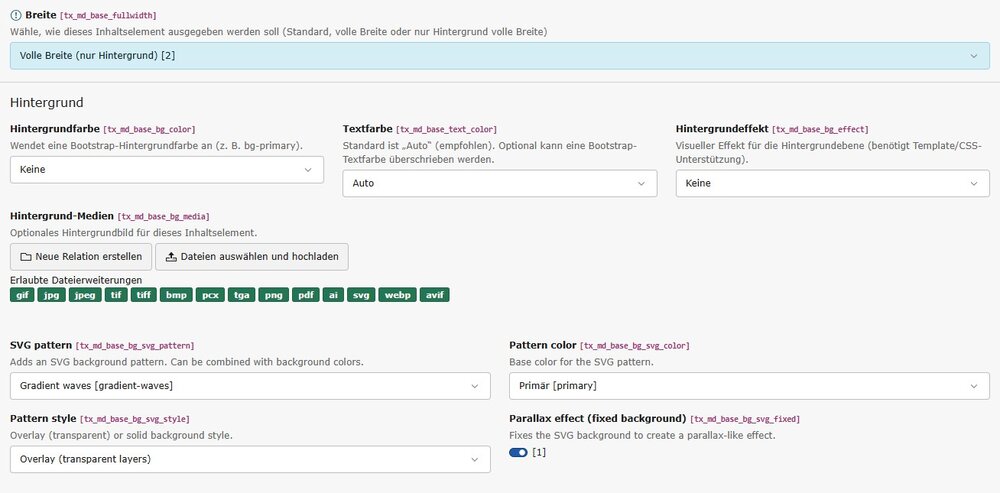
Task: Toggle the Parallax effect switch off
Action: click(518, 453)
